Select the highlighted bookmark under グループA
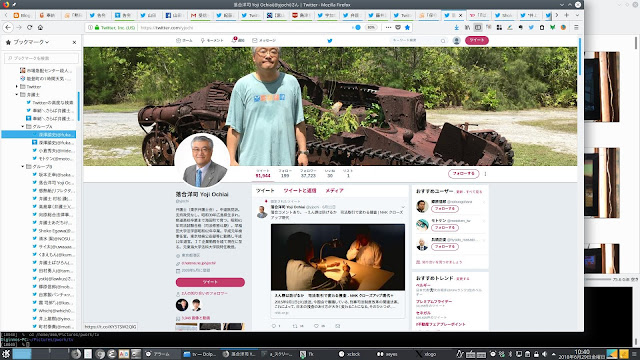The width and height of the screenshot is (640, 360). [39, 134]
